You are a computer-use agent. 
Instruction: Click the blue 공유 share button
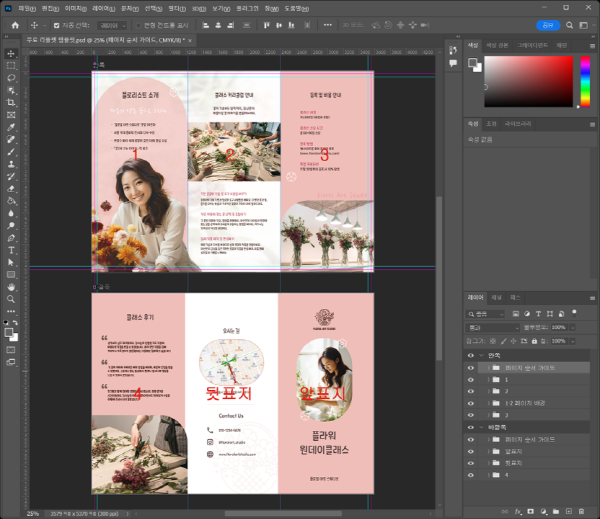(548, 24)
